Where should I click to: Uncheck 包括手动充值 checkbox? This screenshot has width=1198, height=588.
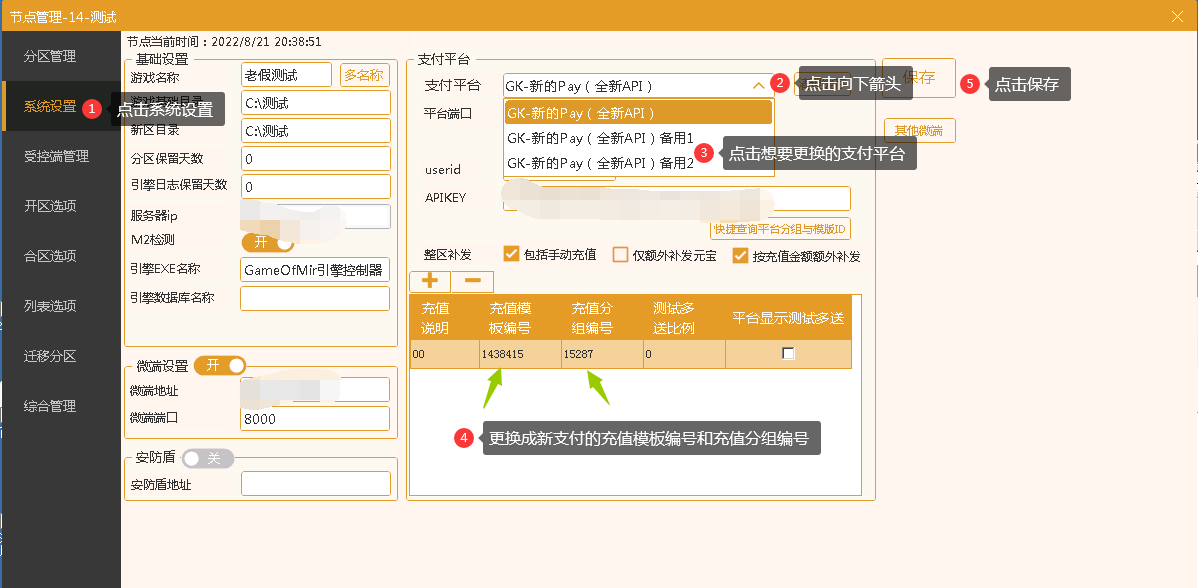(x=512, y=255)
